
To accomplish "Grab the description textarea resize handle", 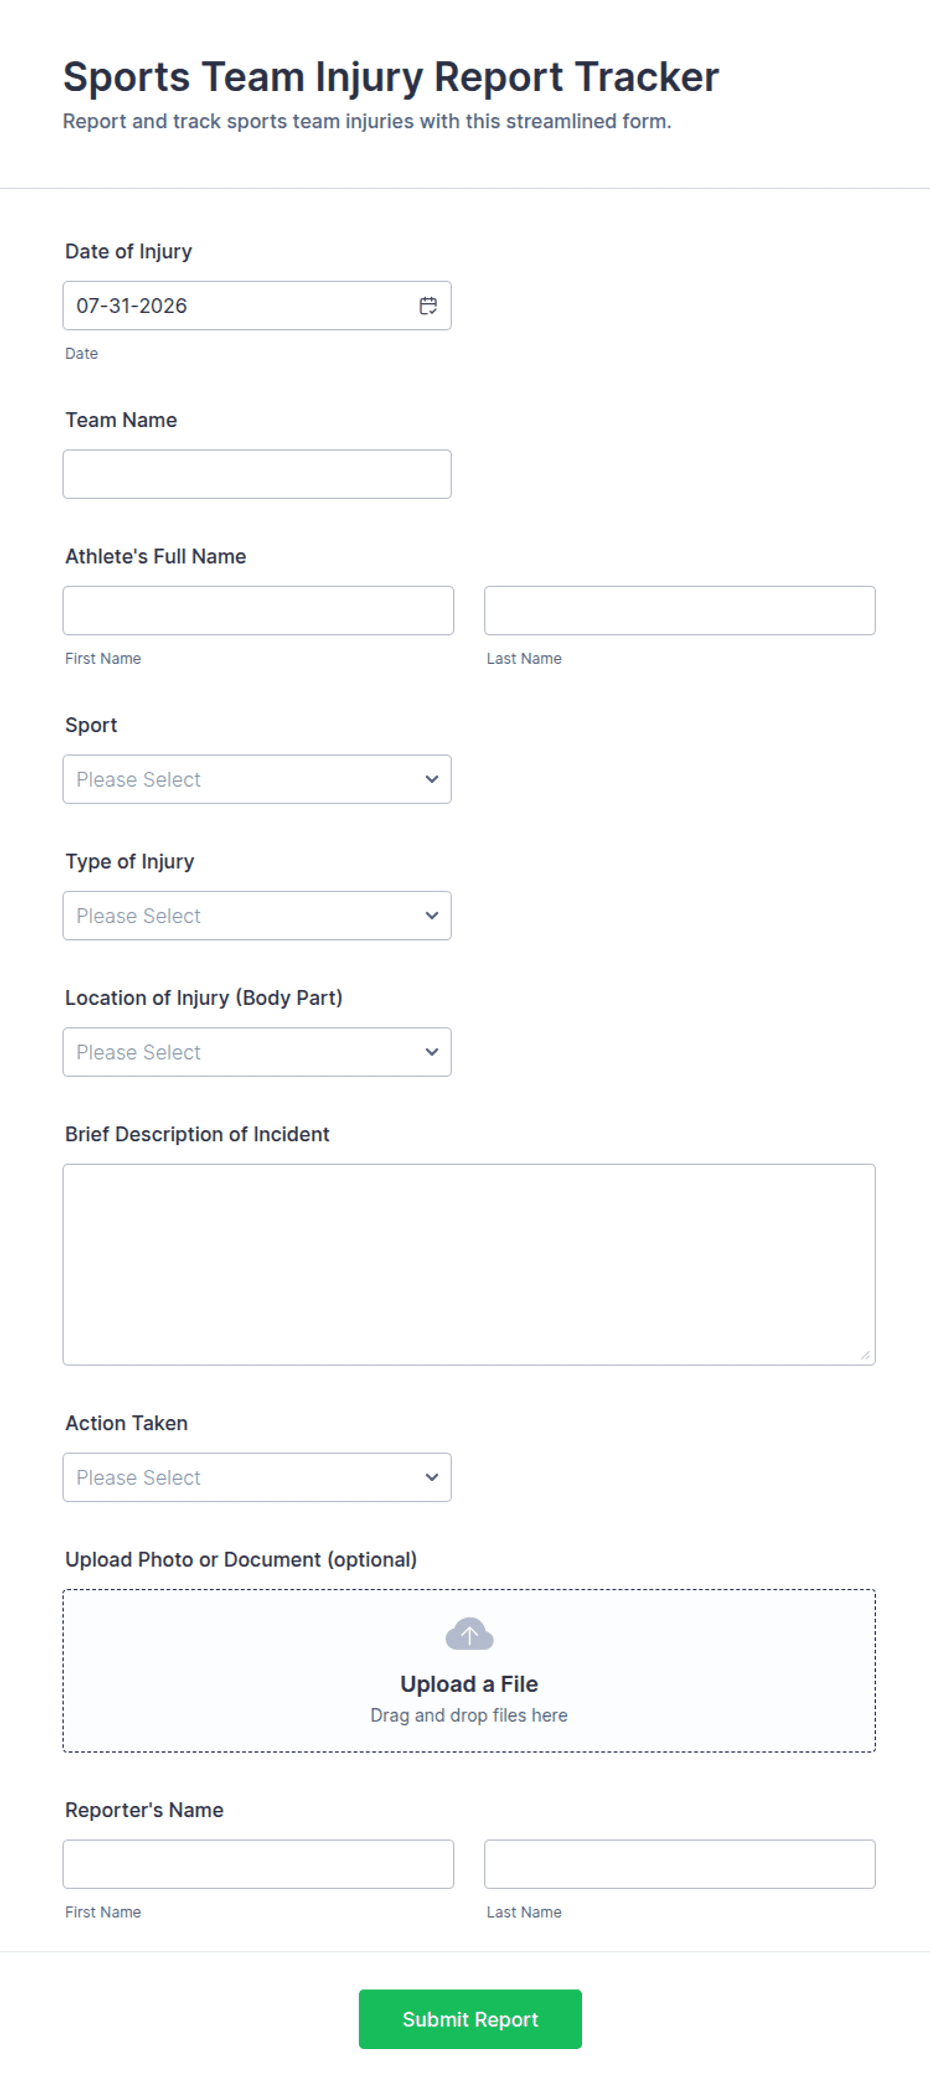I will [865, 1355].
